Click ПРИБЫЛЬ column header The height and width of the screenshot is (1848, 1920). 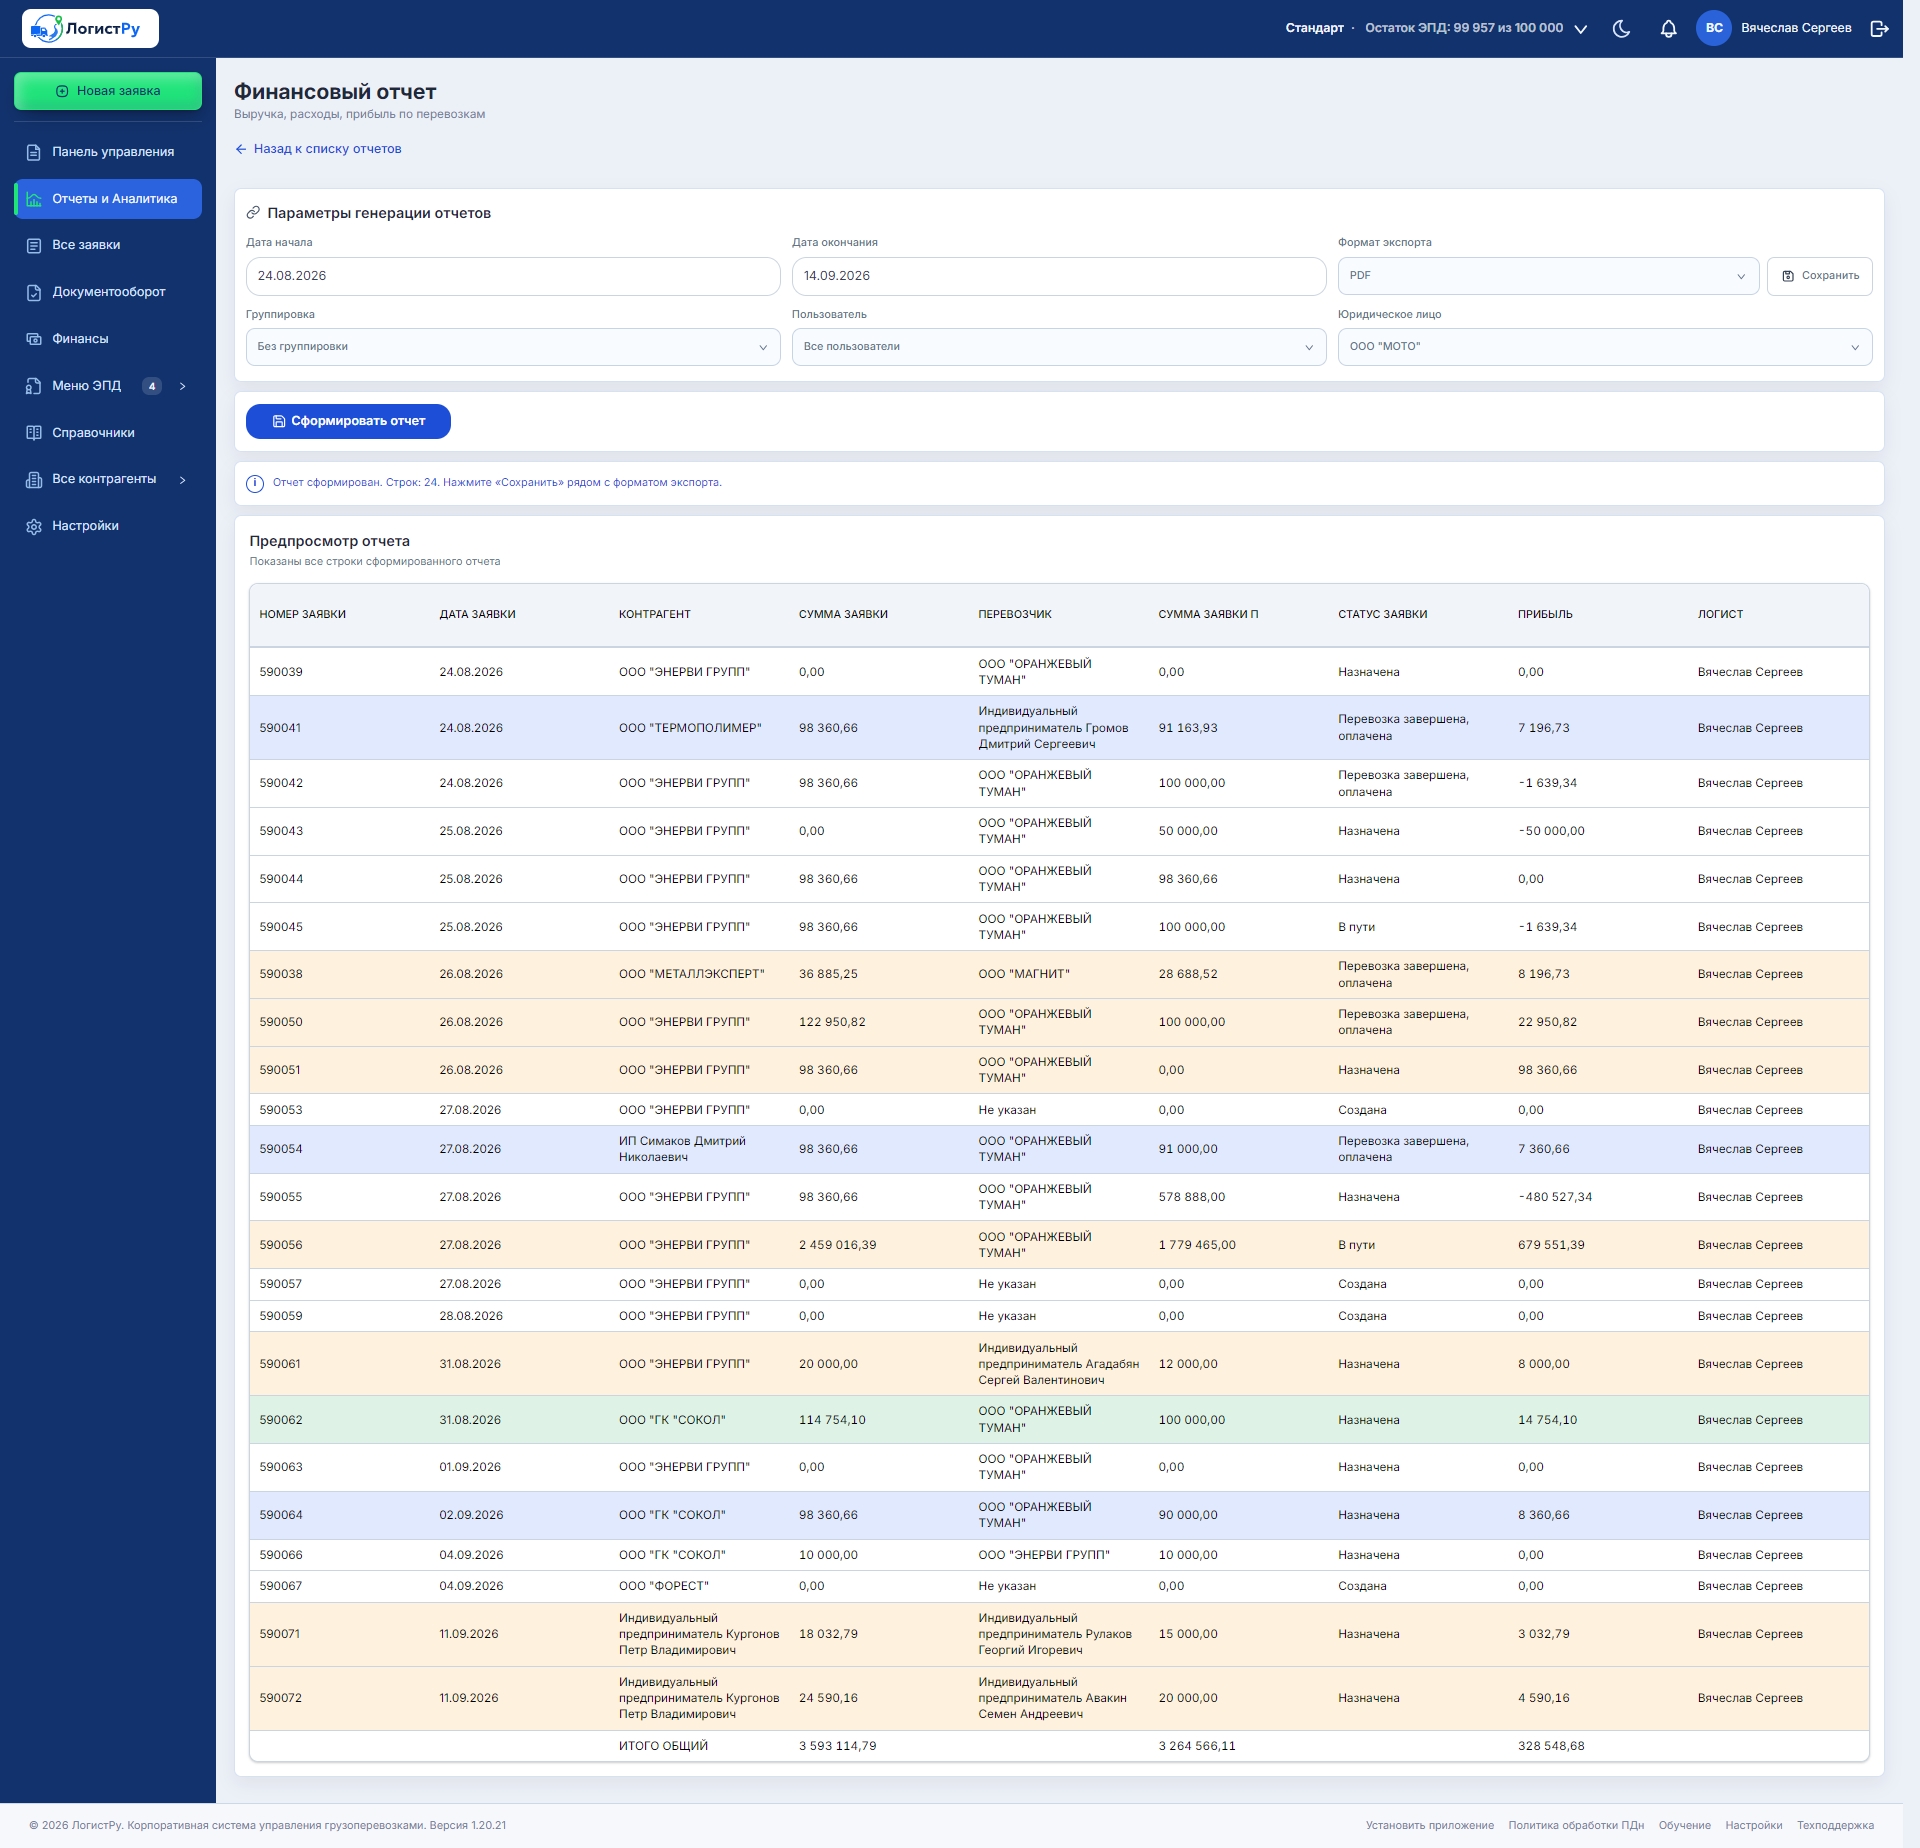[1545, 615]
